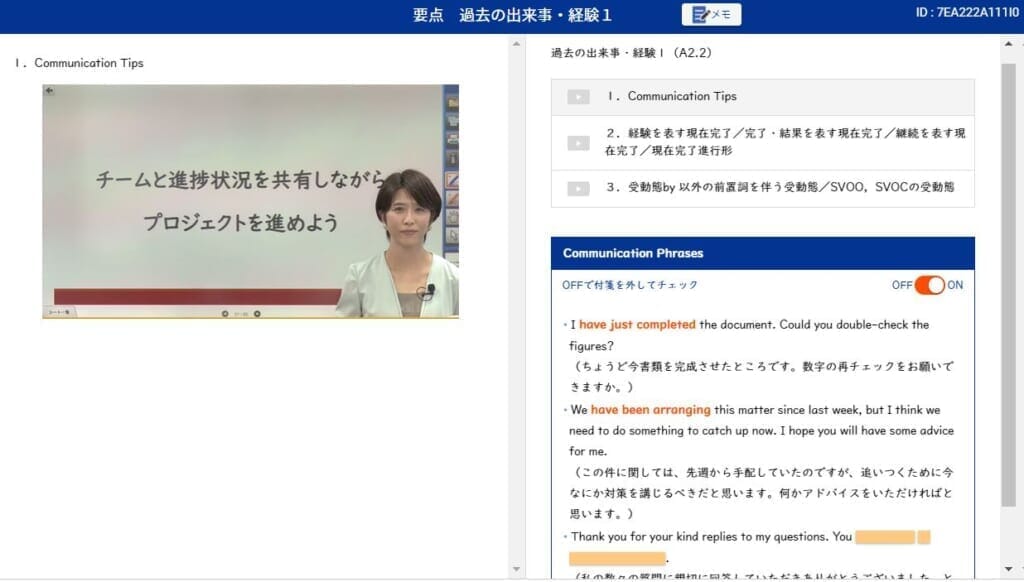Click left panel scrollbar down arrow
The width and height of the screenshot is (1024, 582).
(x=517, y=570)
